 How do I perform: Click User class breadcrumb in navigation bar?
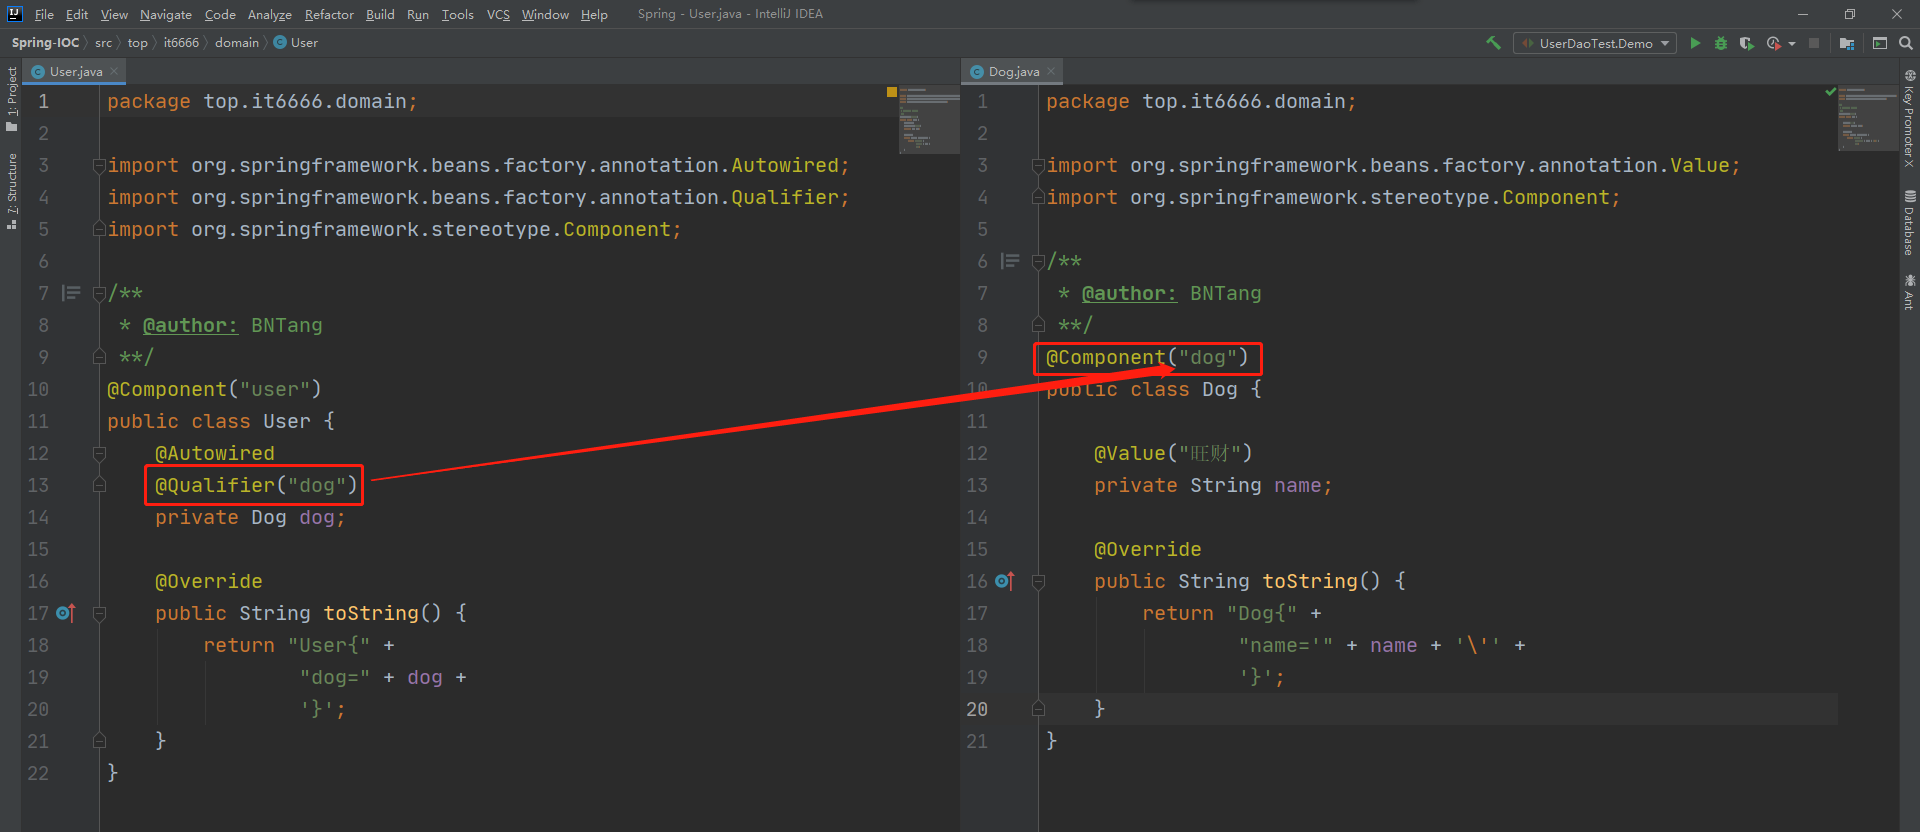click(296, 43)
